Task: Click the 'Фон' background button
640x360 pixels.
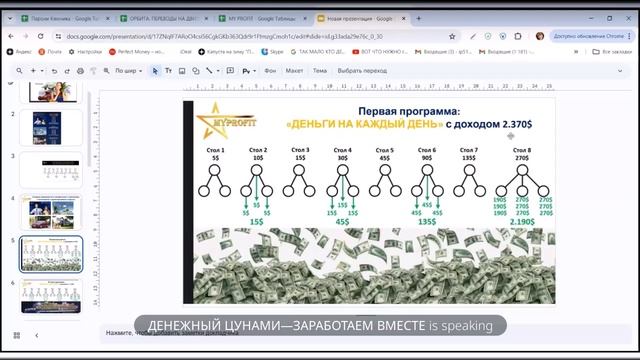Action: tap(270, 71)
